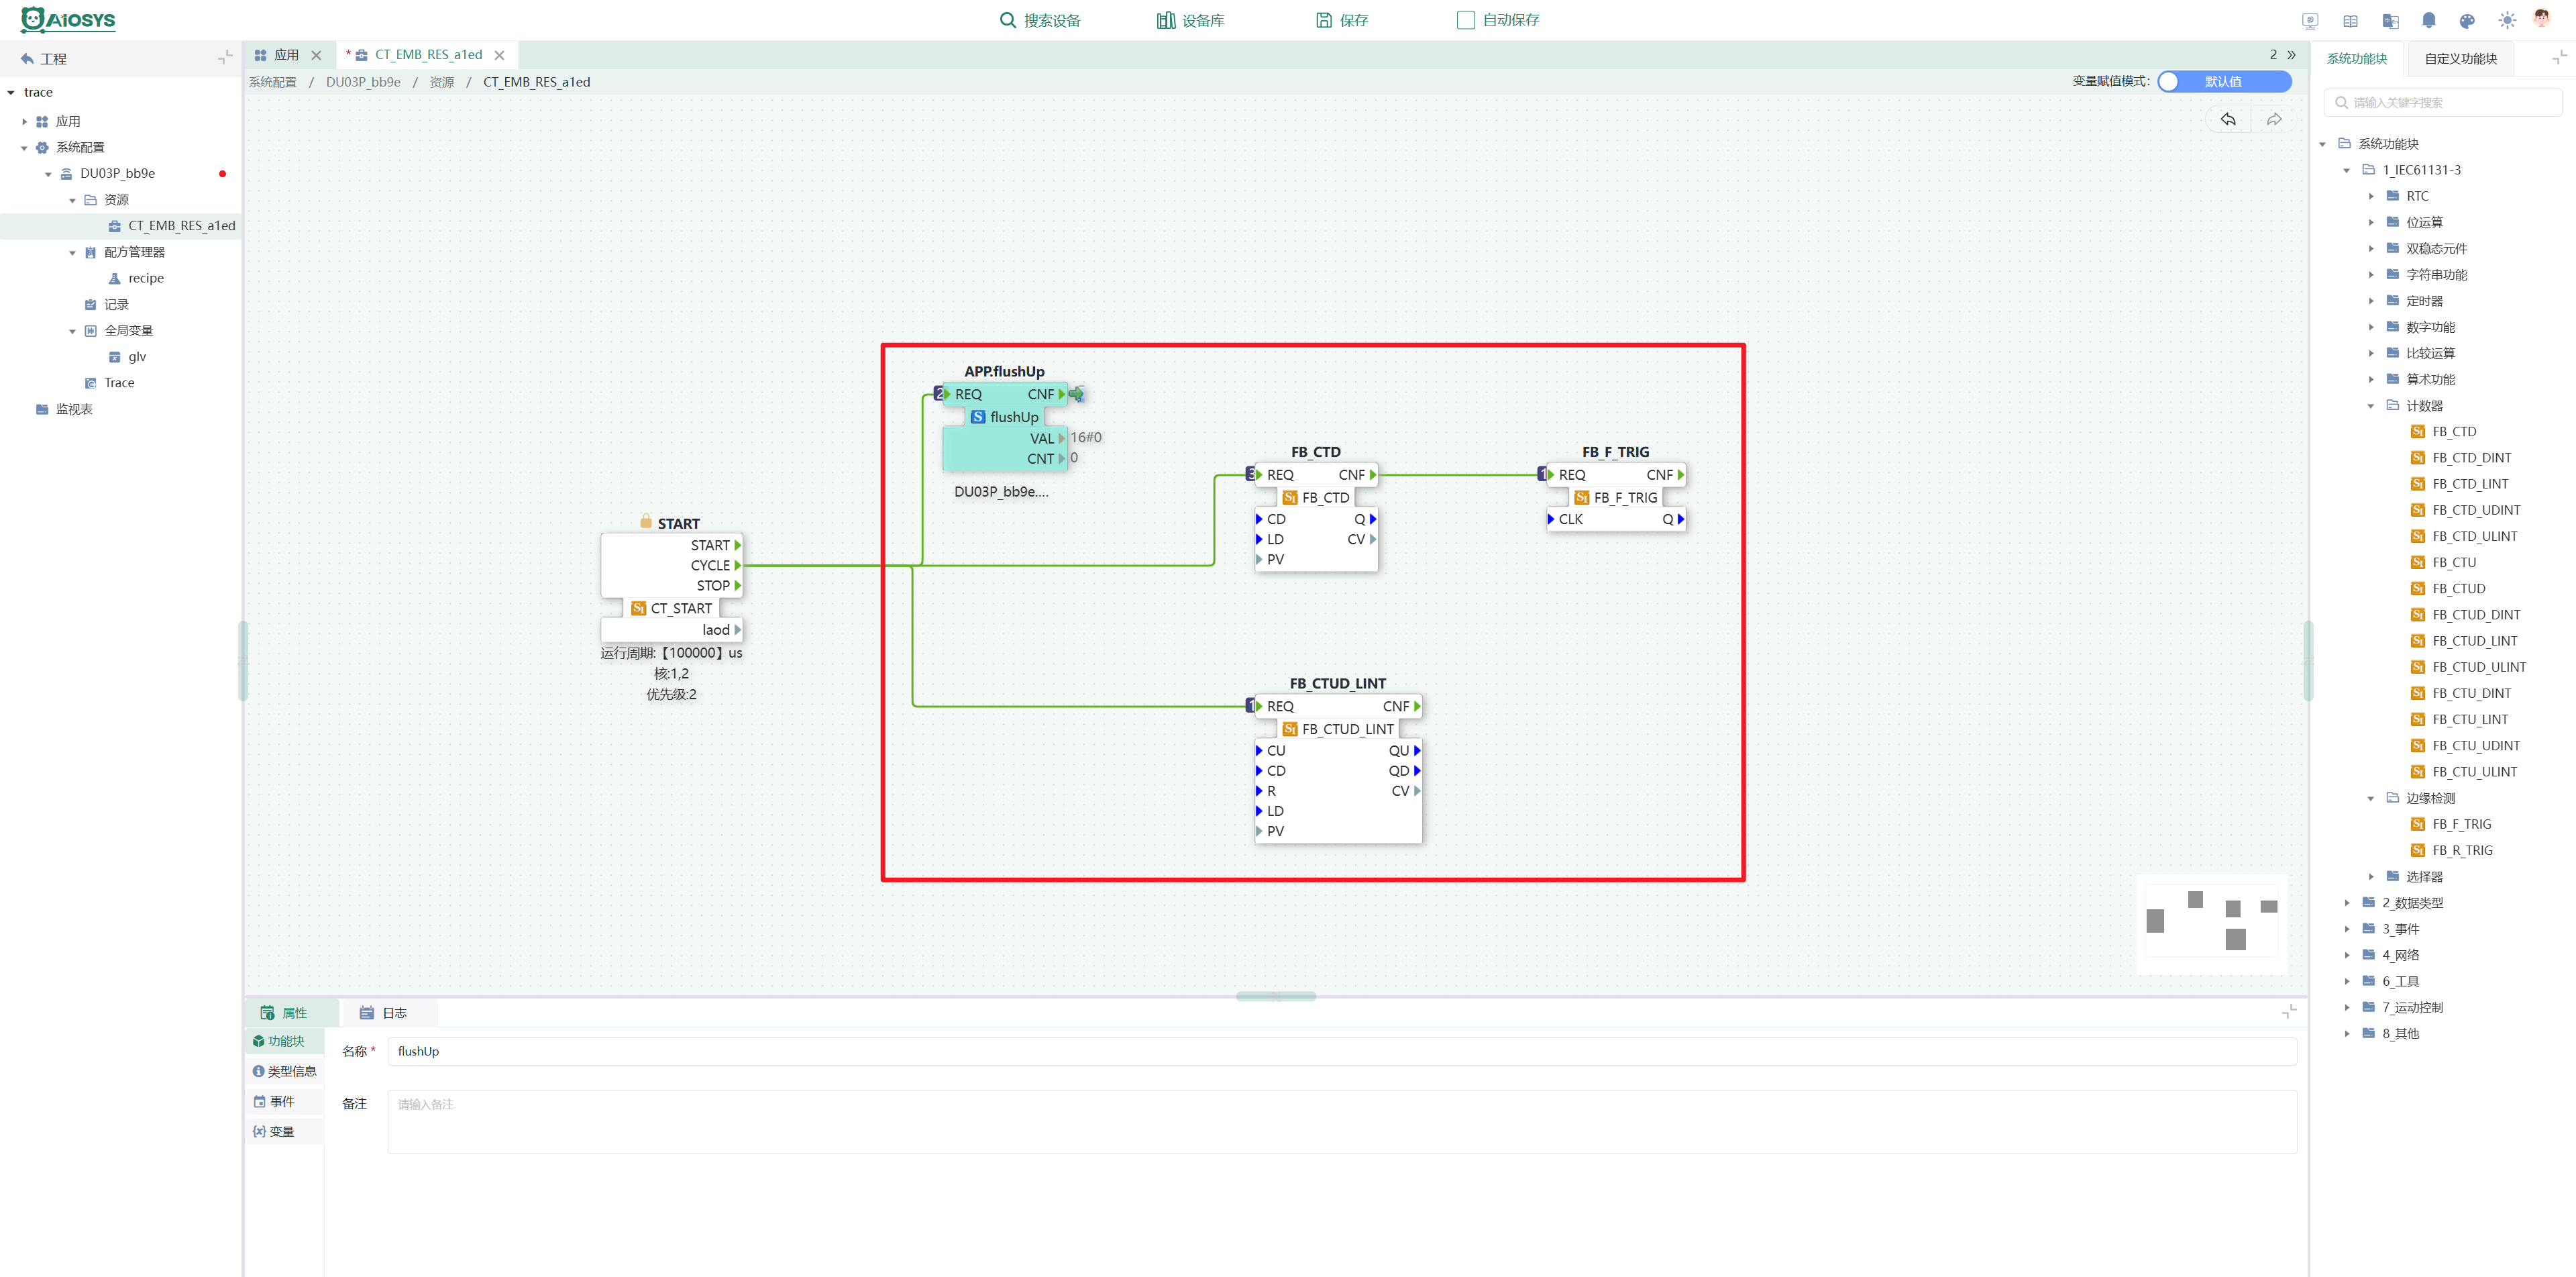Screen dimensions: 2576x1277
Task: Open the notification bell icon
Action: 2428,20
